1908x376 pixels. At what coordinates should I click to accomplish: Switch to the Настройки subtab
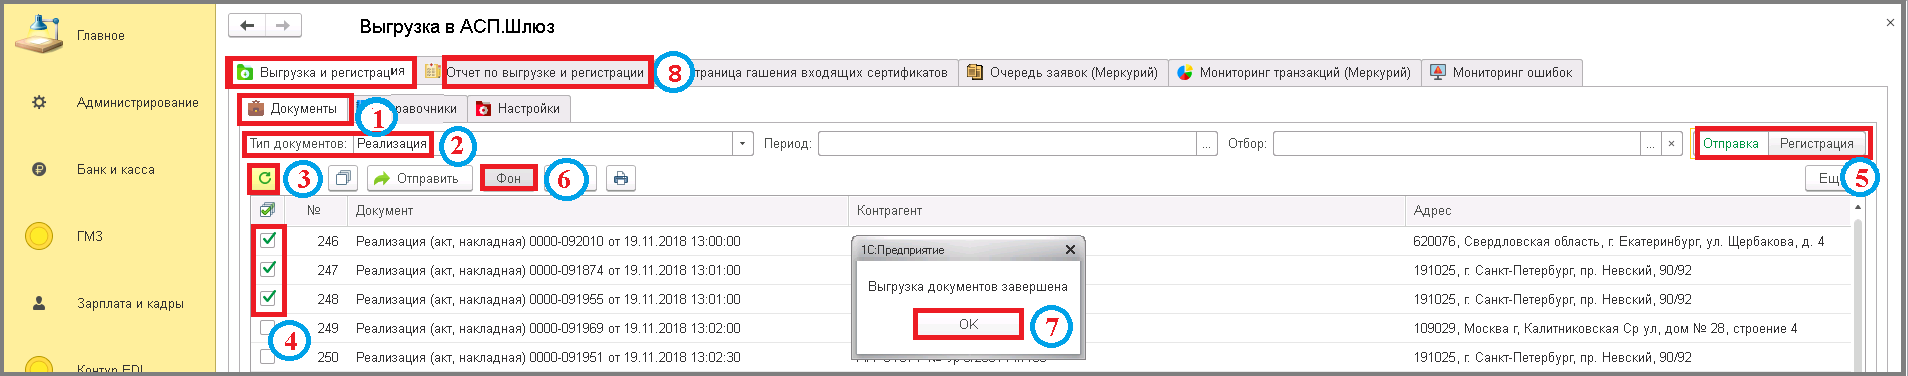click(518, 108)
